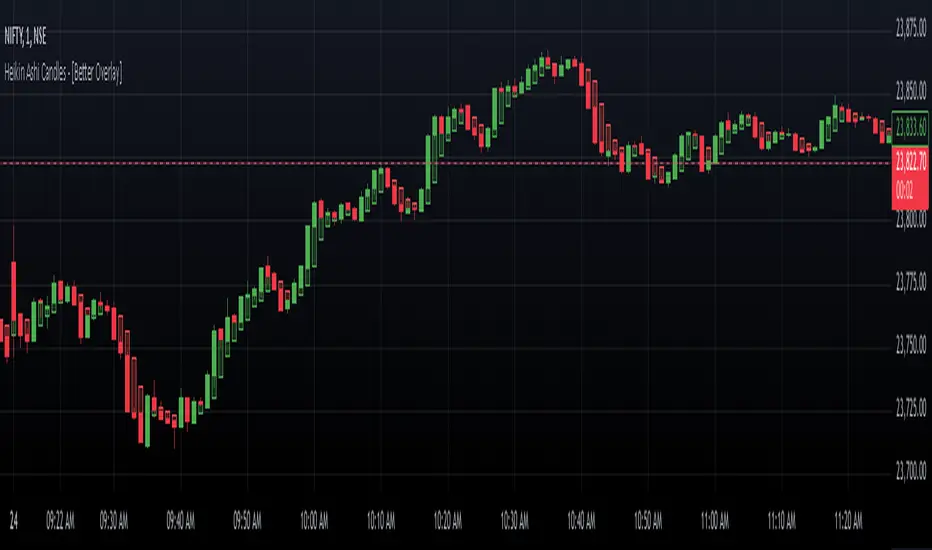The width and height of the screenshot is (932, 550).
Task: Click the 23,725.00 price axis value
Action: click(x=911, y=407)
